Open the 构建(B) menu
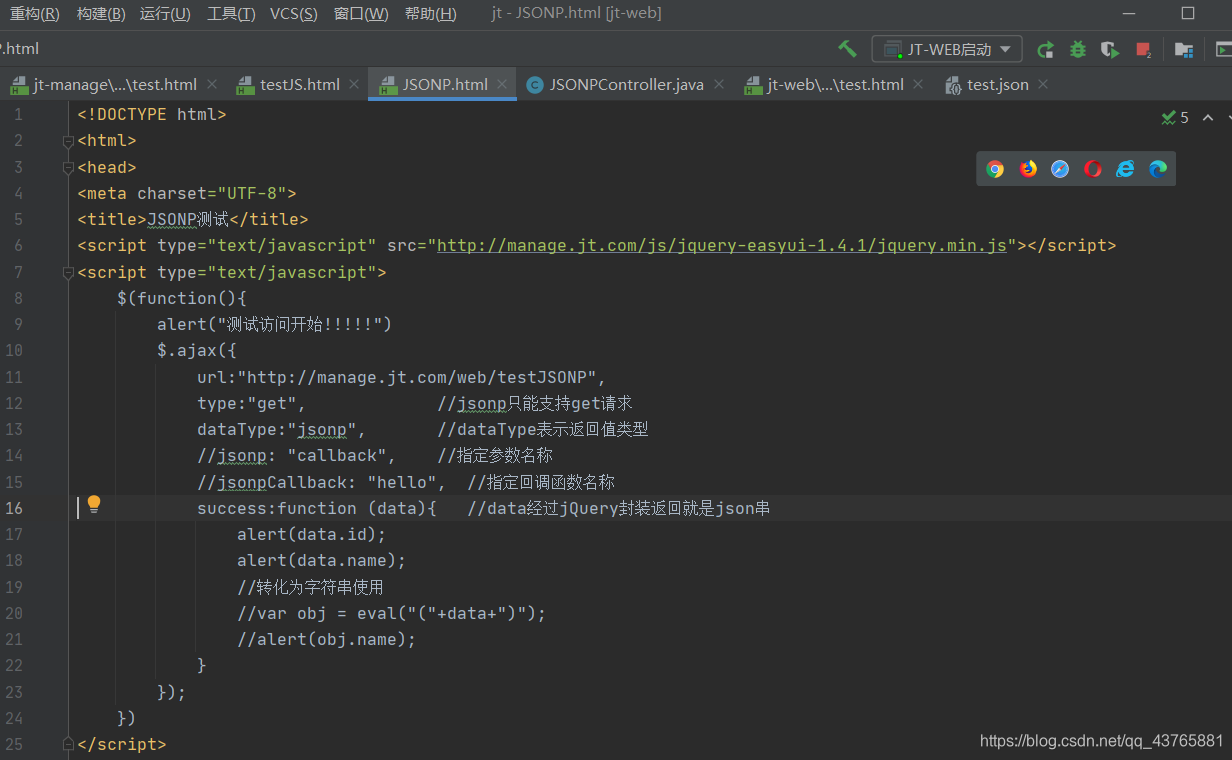 coord(101,14)
